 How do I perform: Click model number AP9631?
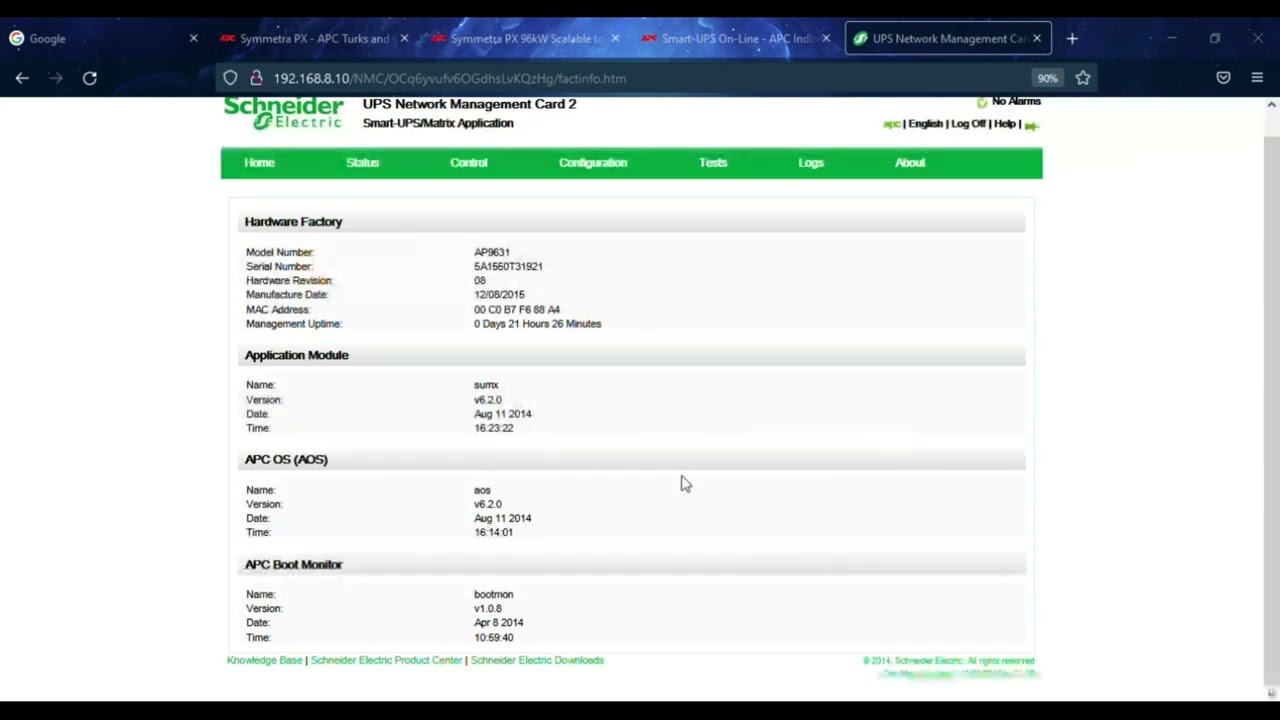click(x=491, y=252)
